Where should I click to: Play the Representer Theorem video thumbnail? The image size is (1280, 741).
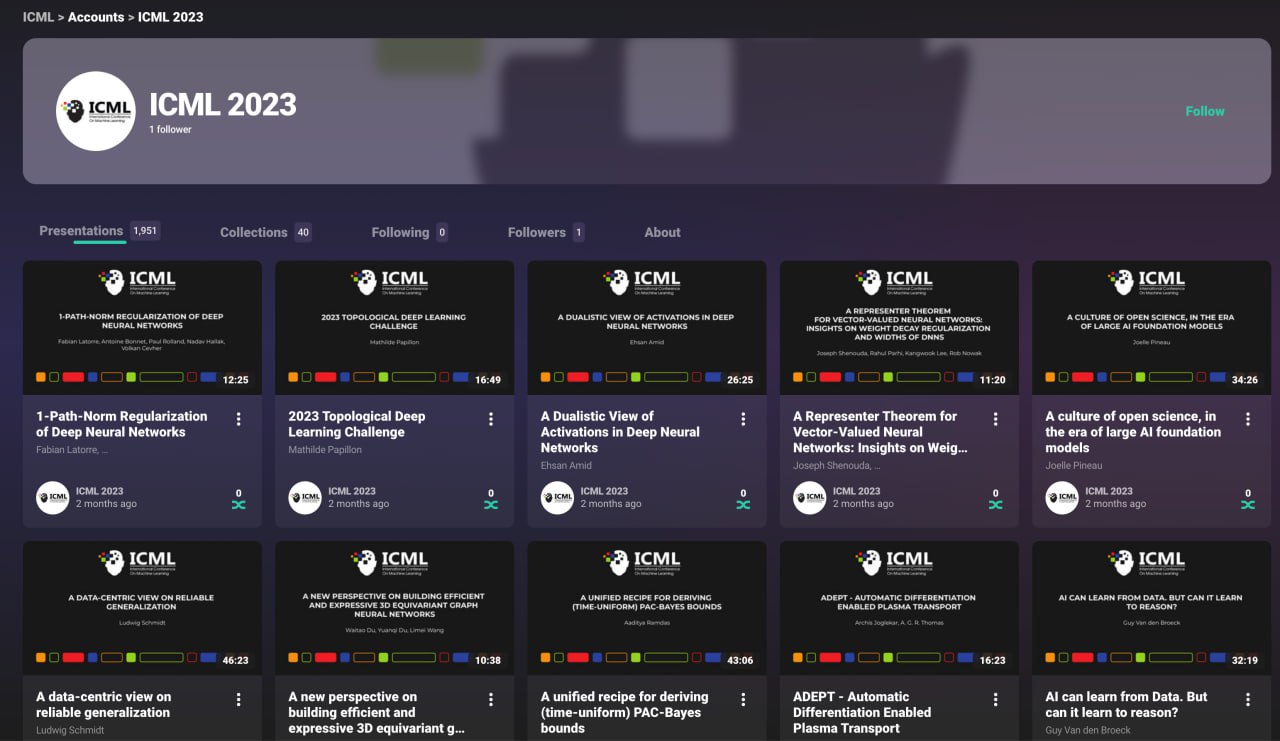coord(899,328)
